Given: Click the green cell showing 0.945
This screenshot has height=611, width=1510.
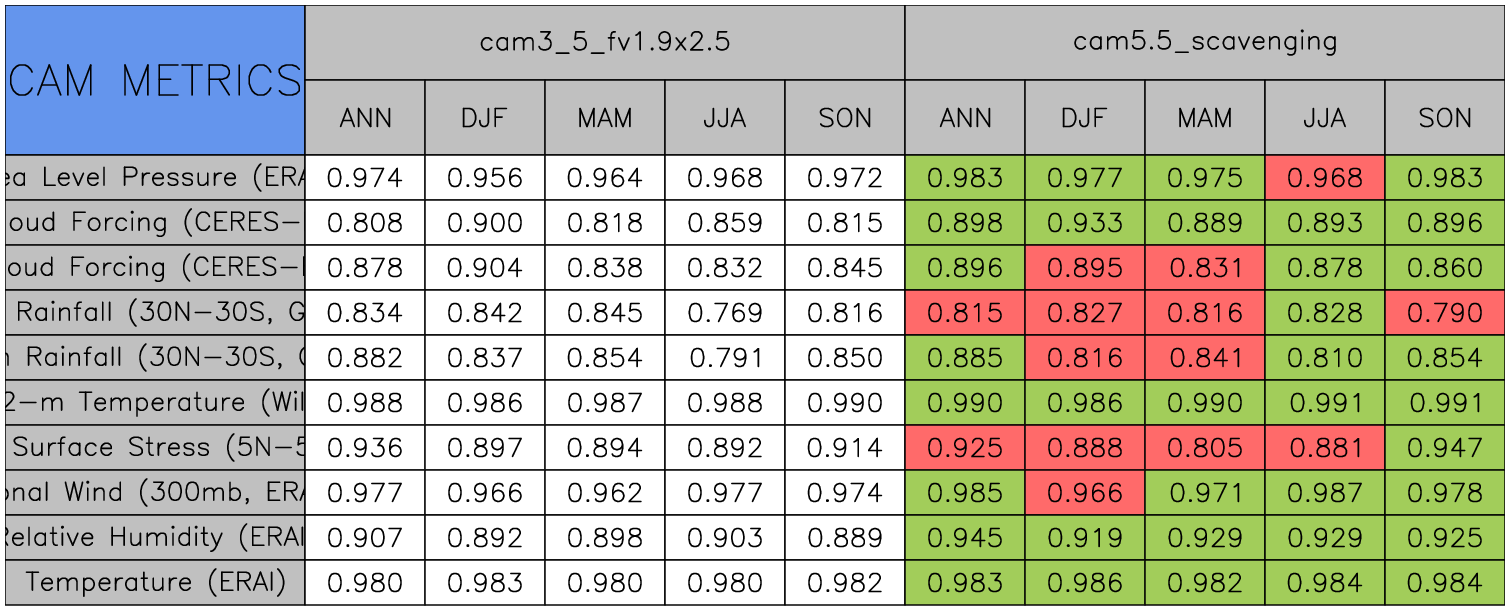Looking at the screenshot, I should point(965,538).
